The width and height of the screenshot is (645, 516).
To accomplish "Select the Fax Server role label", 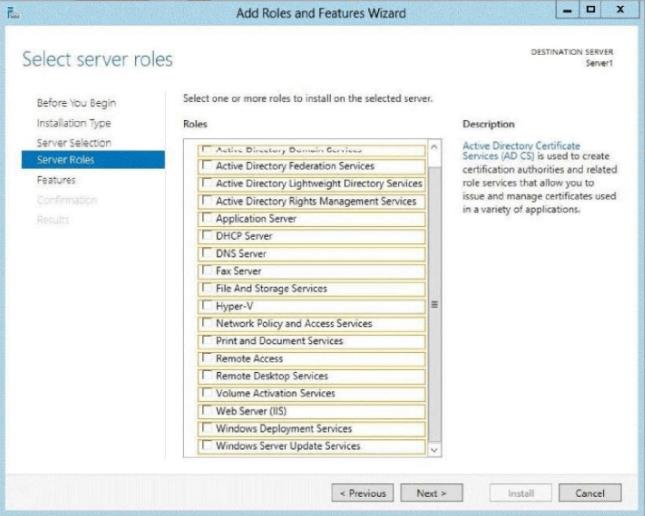I will pyautogui.click(x=239, y=271).
